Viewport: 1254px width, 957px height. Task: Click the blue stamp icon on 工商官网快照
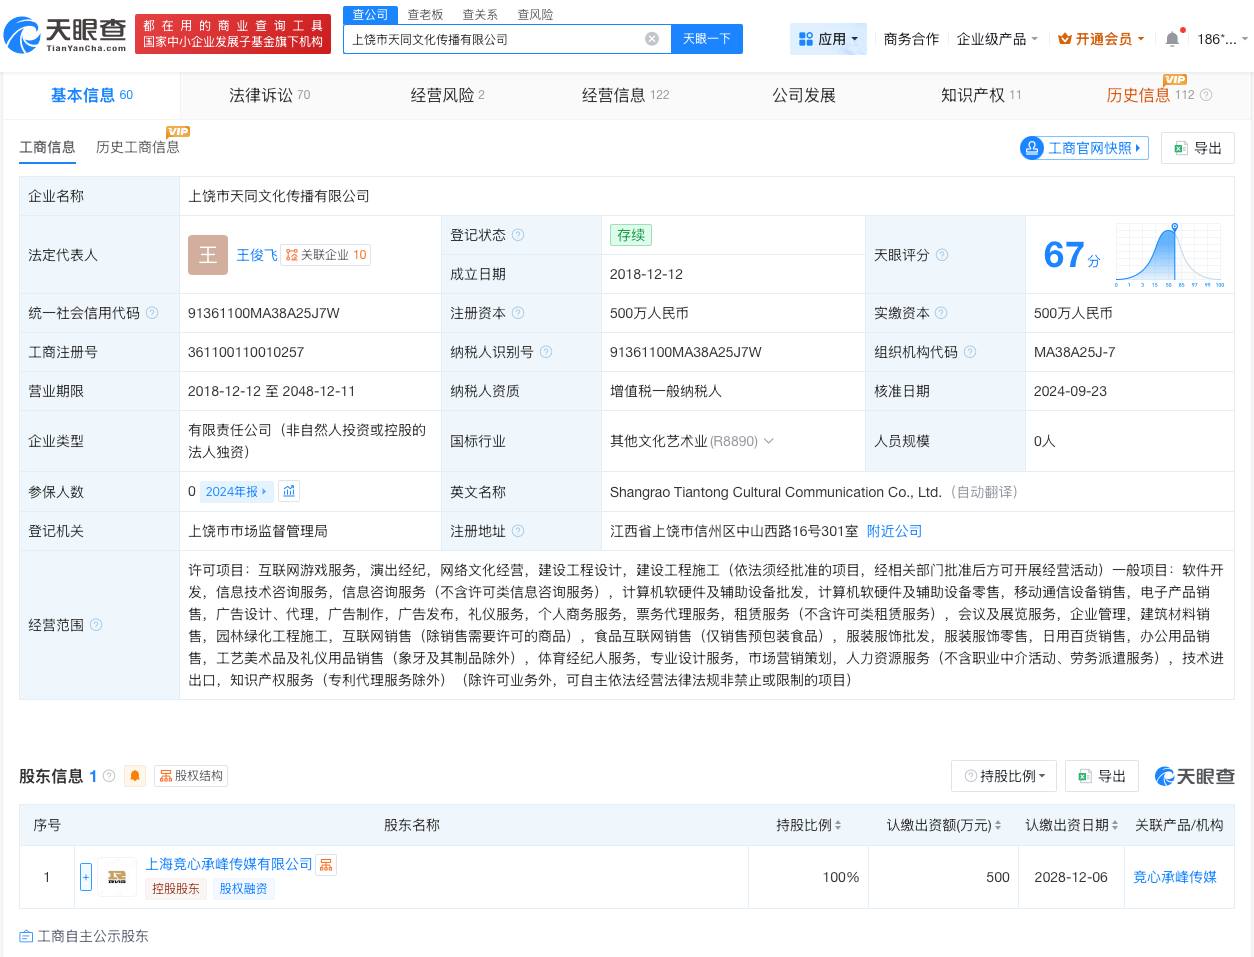tap(1032, 147)
